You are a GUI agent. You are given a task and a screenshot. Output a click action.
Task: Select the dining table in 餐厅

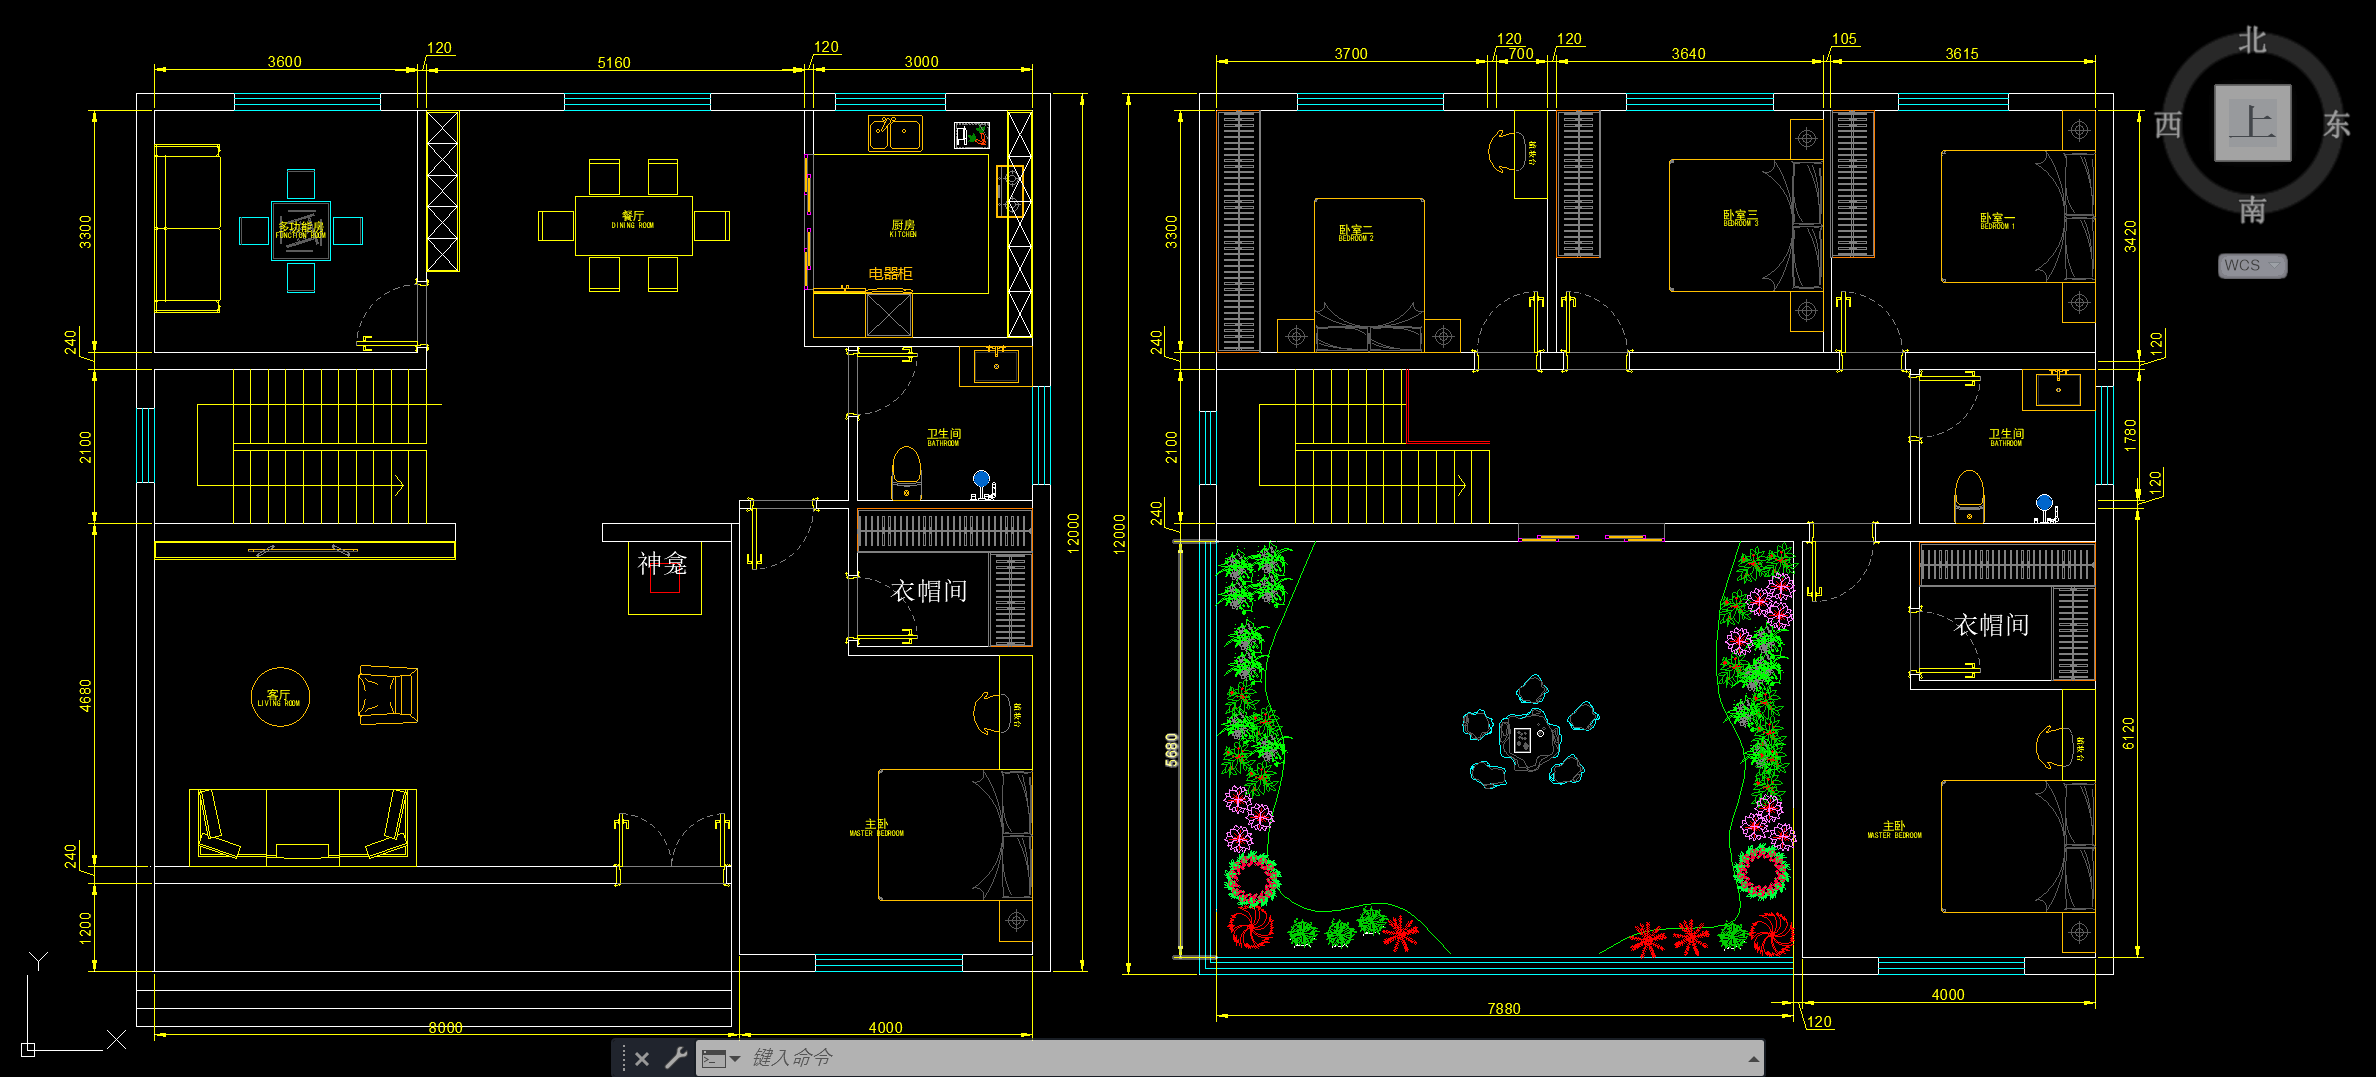tap(634, 226)
